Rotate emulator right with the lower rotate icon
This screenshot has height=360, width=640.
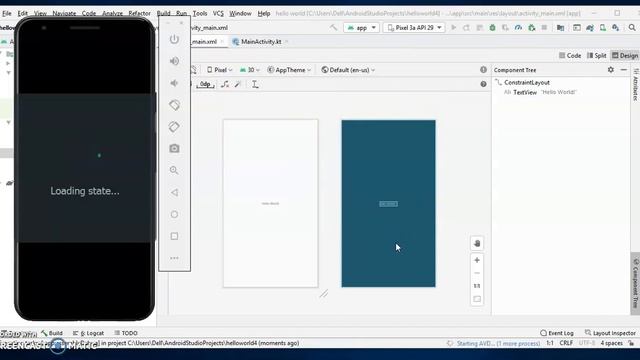click(x=174, y=127)
